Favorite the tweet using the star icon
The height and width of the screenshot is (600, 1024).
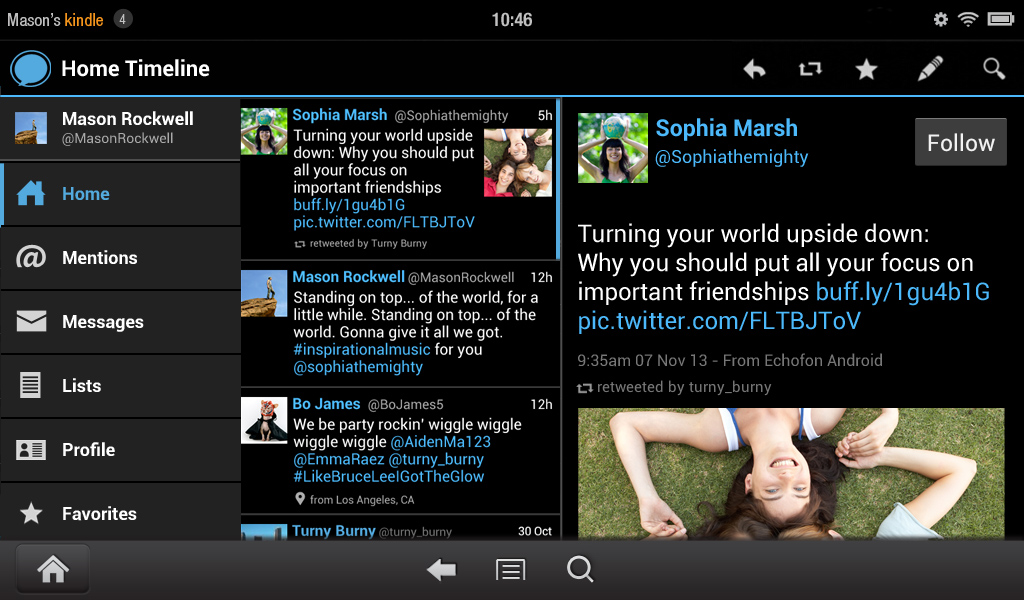[866, 68]
